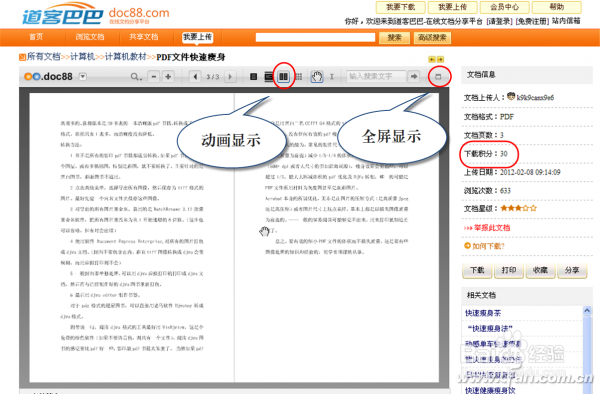Select single page view icon
This screenshot has width=600, height=394.
click(x=253, y=77)
